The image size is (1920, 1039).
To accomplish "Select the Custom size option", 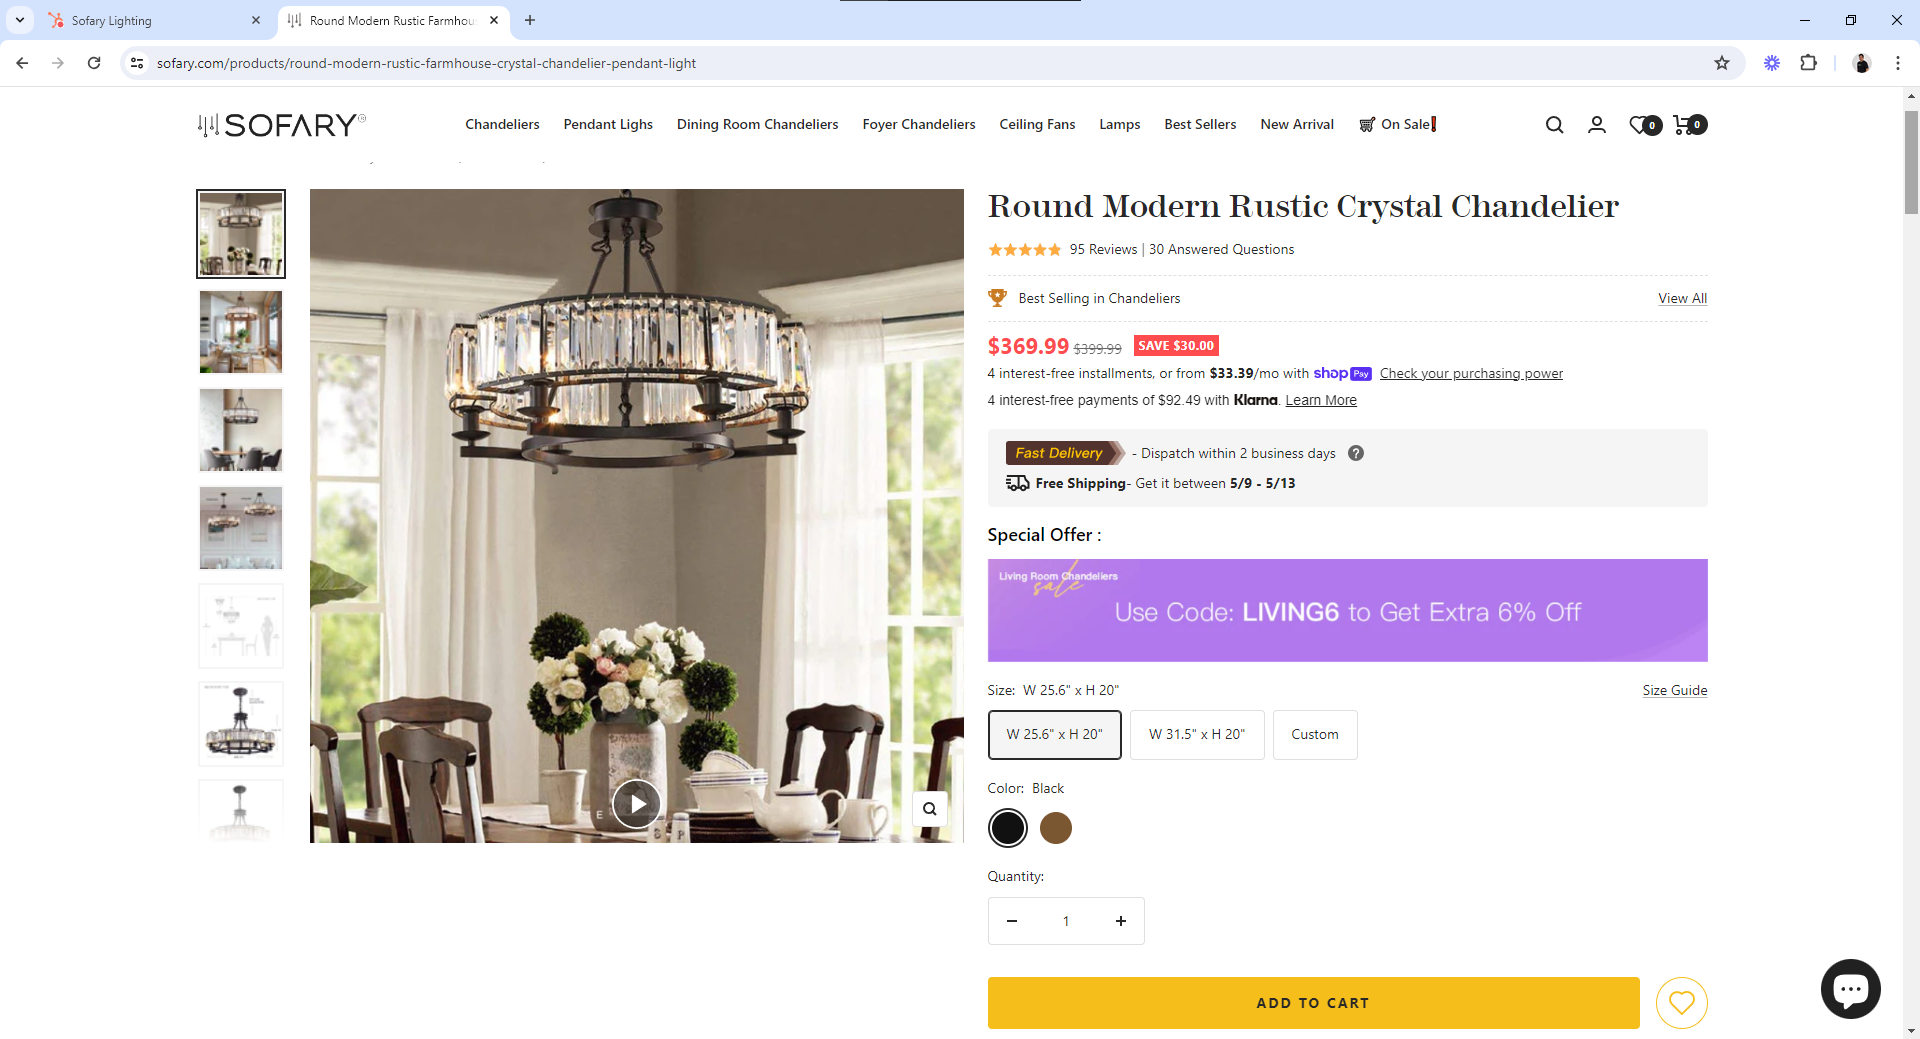I will point(1315,735).
